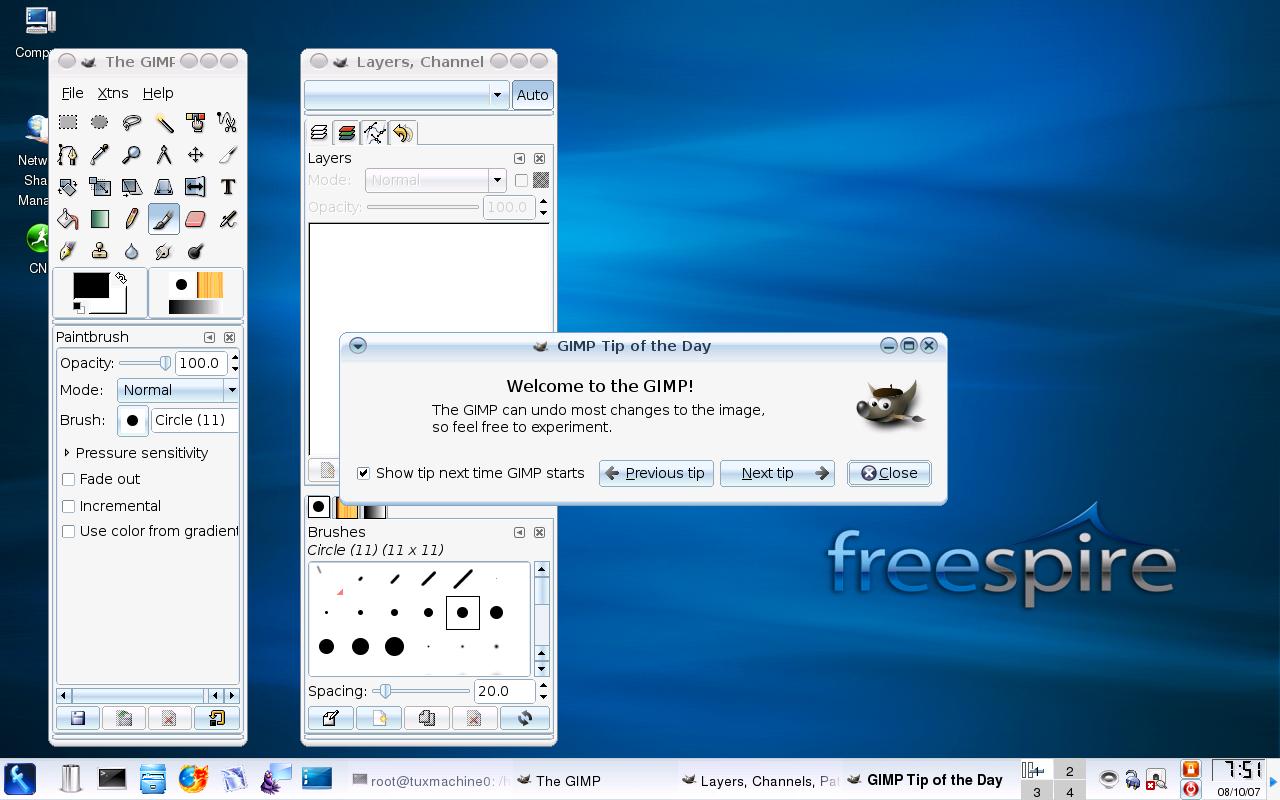Enable the Fade out checkbox
Viewport: 1280px width, 800px height.
(x=69, y=479)
